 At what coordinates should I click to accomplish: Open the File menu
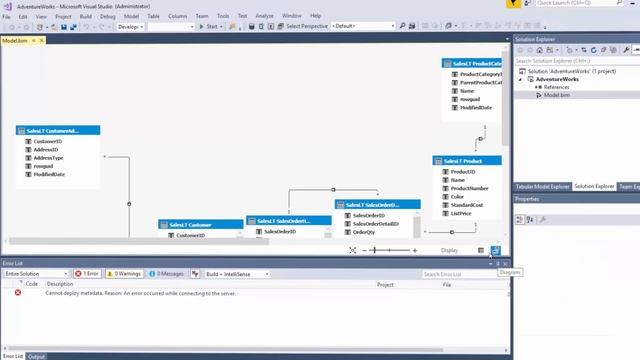click(7, 17)
